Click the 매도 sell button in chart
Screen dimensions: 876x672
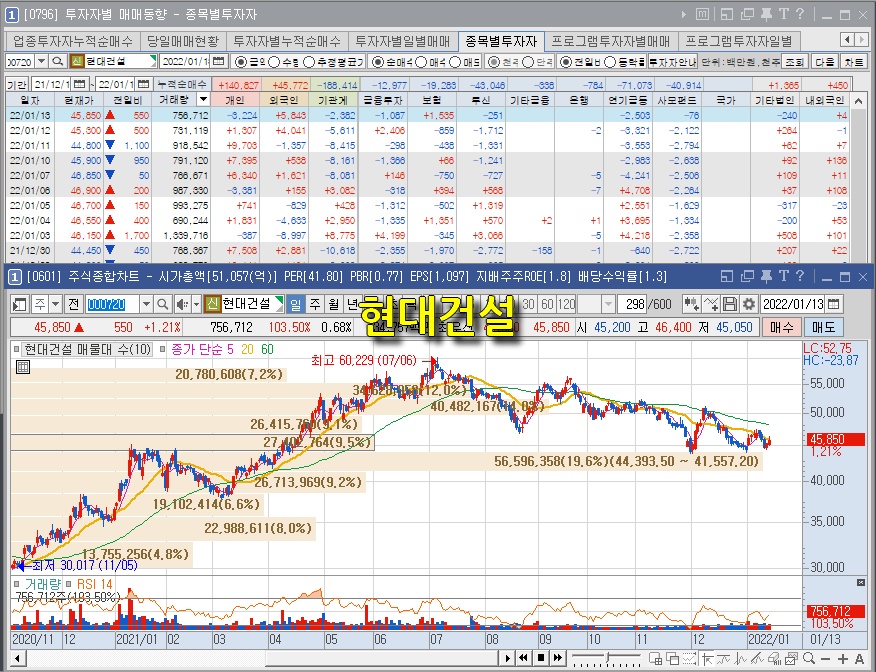[x=823, y=327]
